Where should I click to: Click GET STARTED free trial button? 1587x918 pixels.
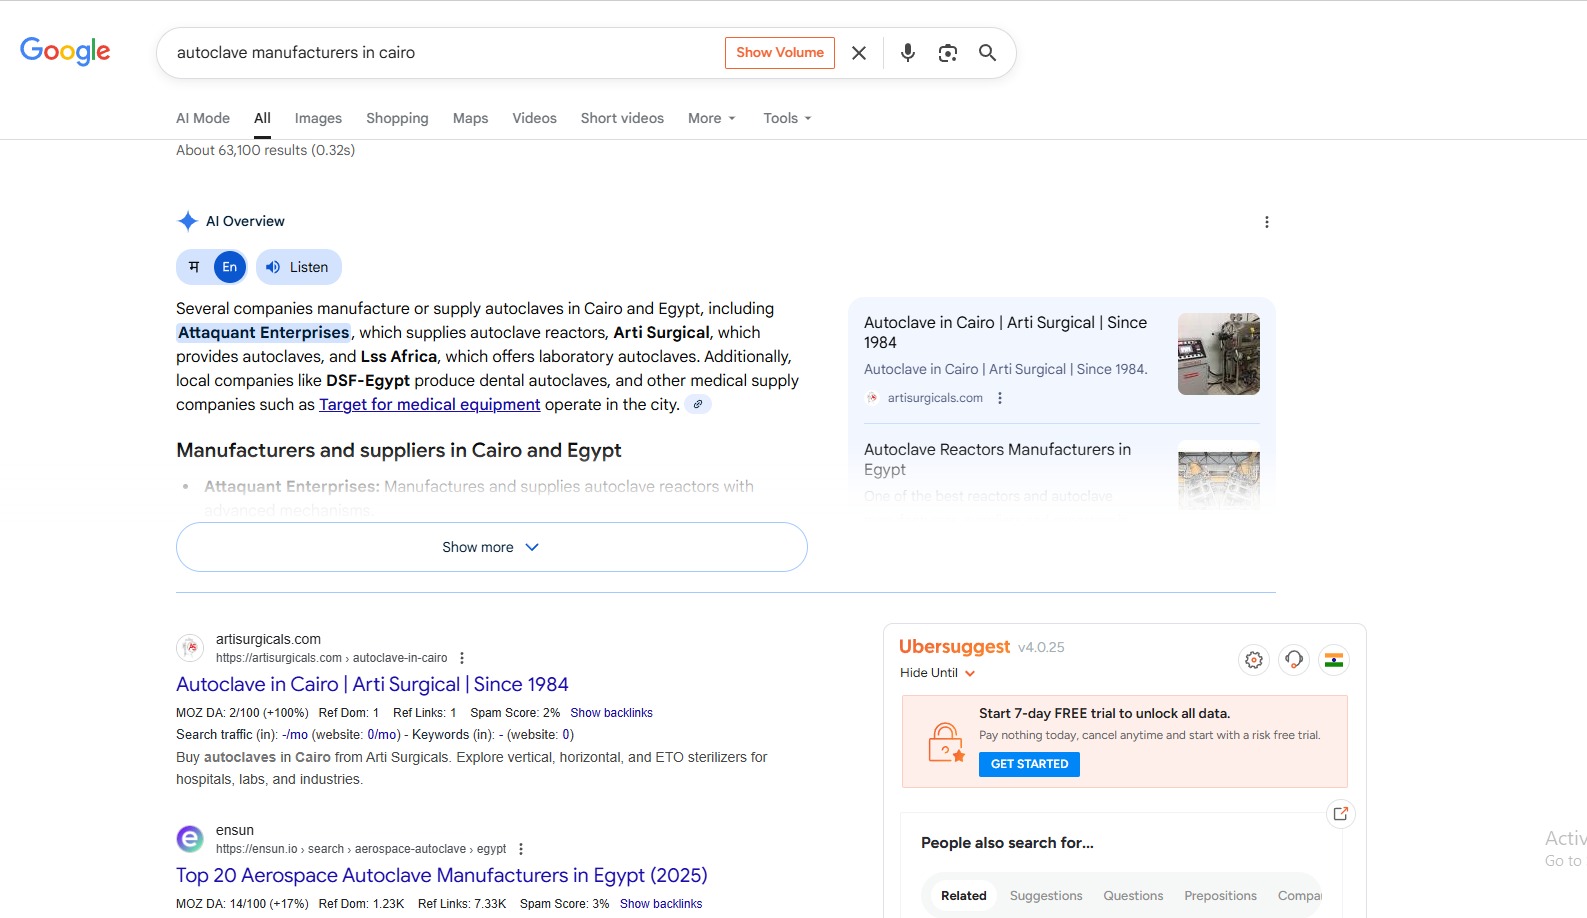(x=1029, y=764)
